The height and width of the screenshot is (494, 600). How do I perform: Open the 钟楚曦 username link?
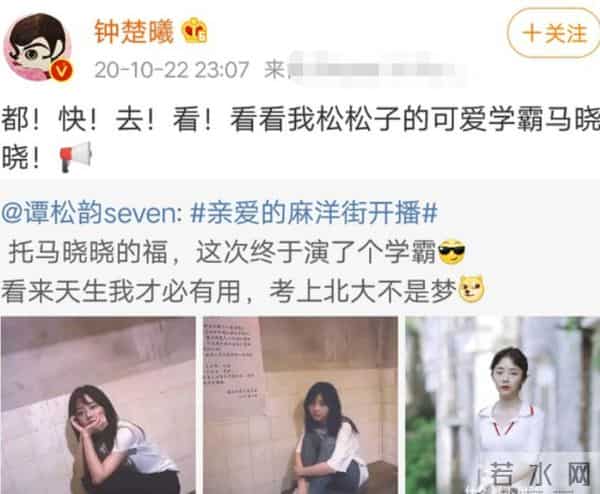point(134,31)
